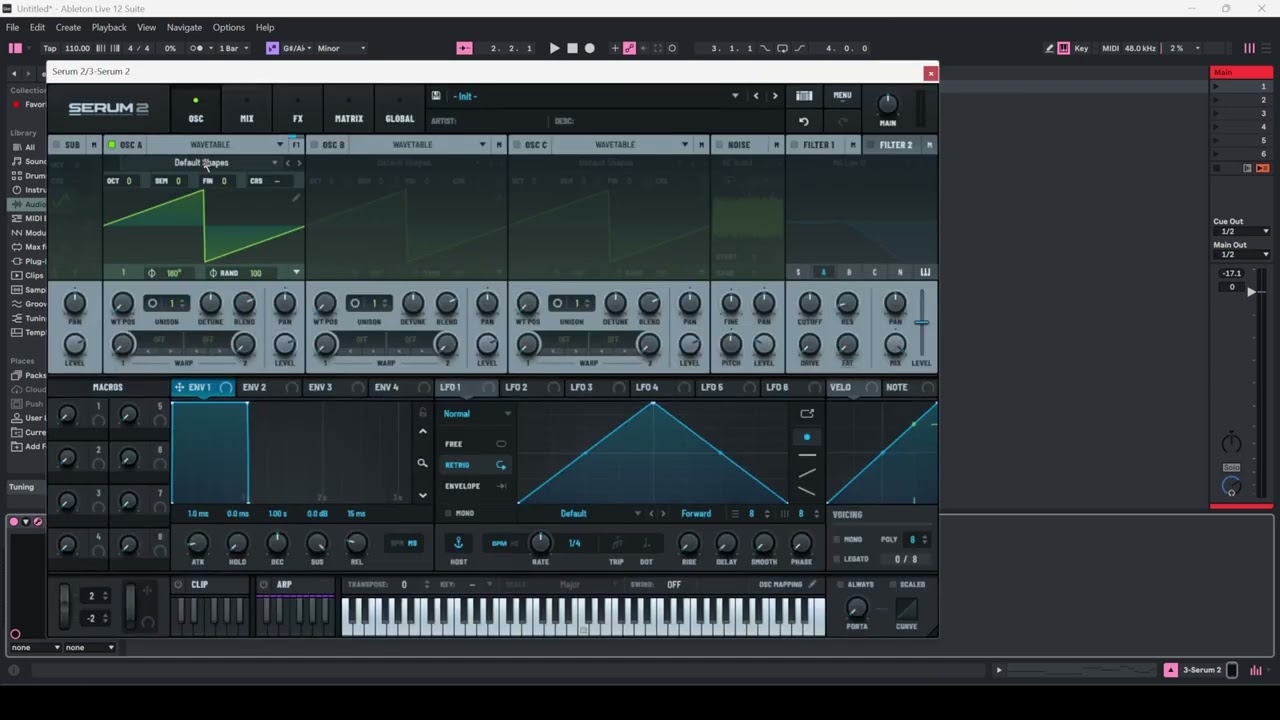This screenshot has width=1280, height=720.
Task: Enable oscillator C
Action: pos(517,145)
